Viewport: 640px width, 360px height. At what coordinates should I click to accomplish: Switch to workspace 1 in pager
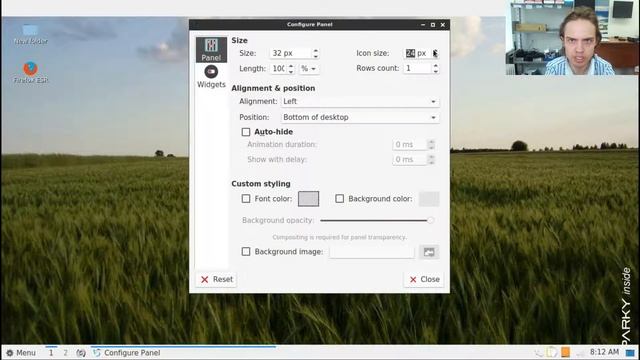(51, 353)
